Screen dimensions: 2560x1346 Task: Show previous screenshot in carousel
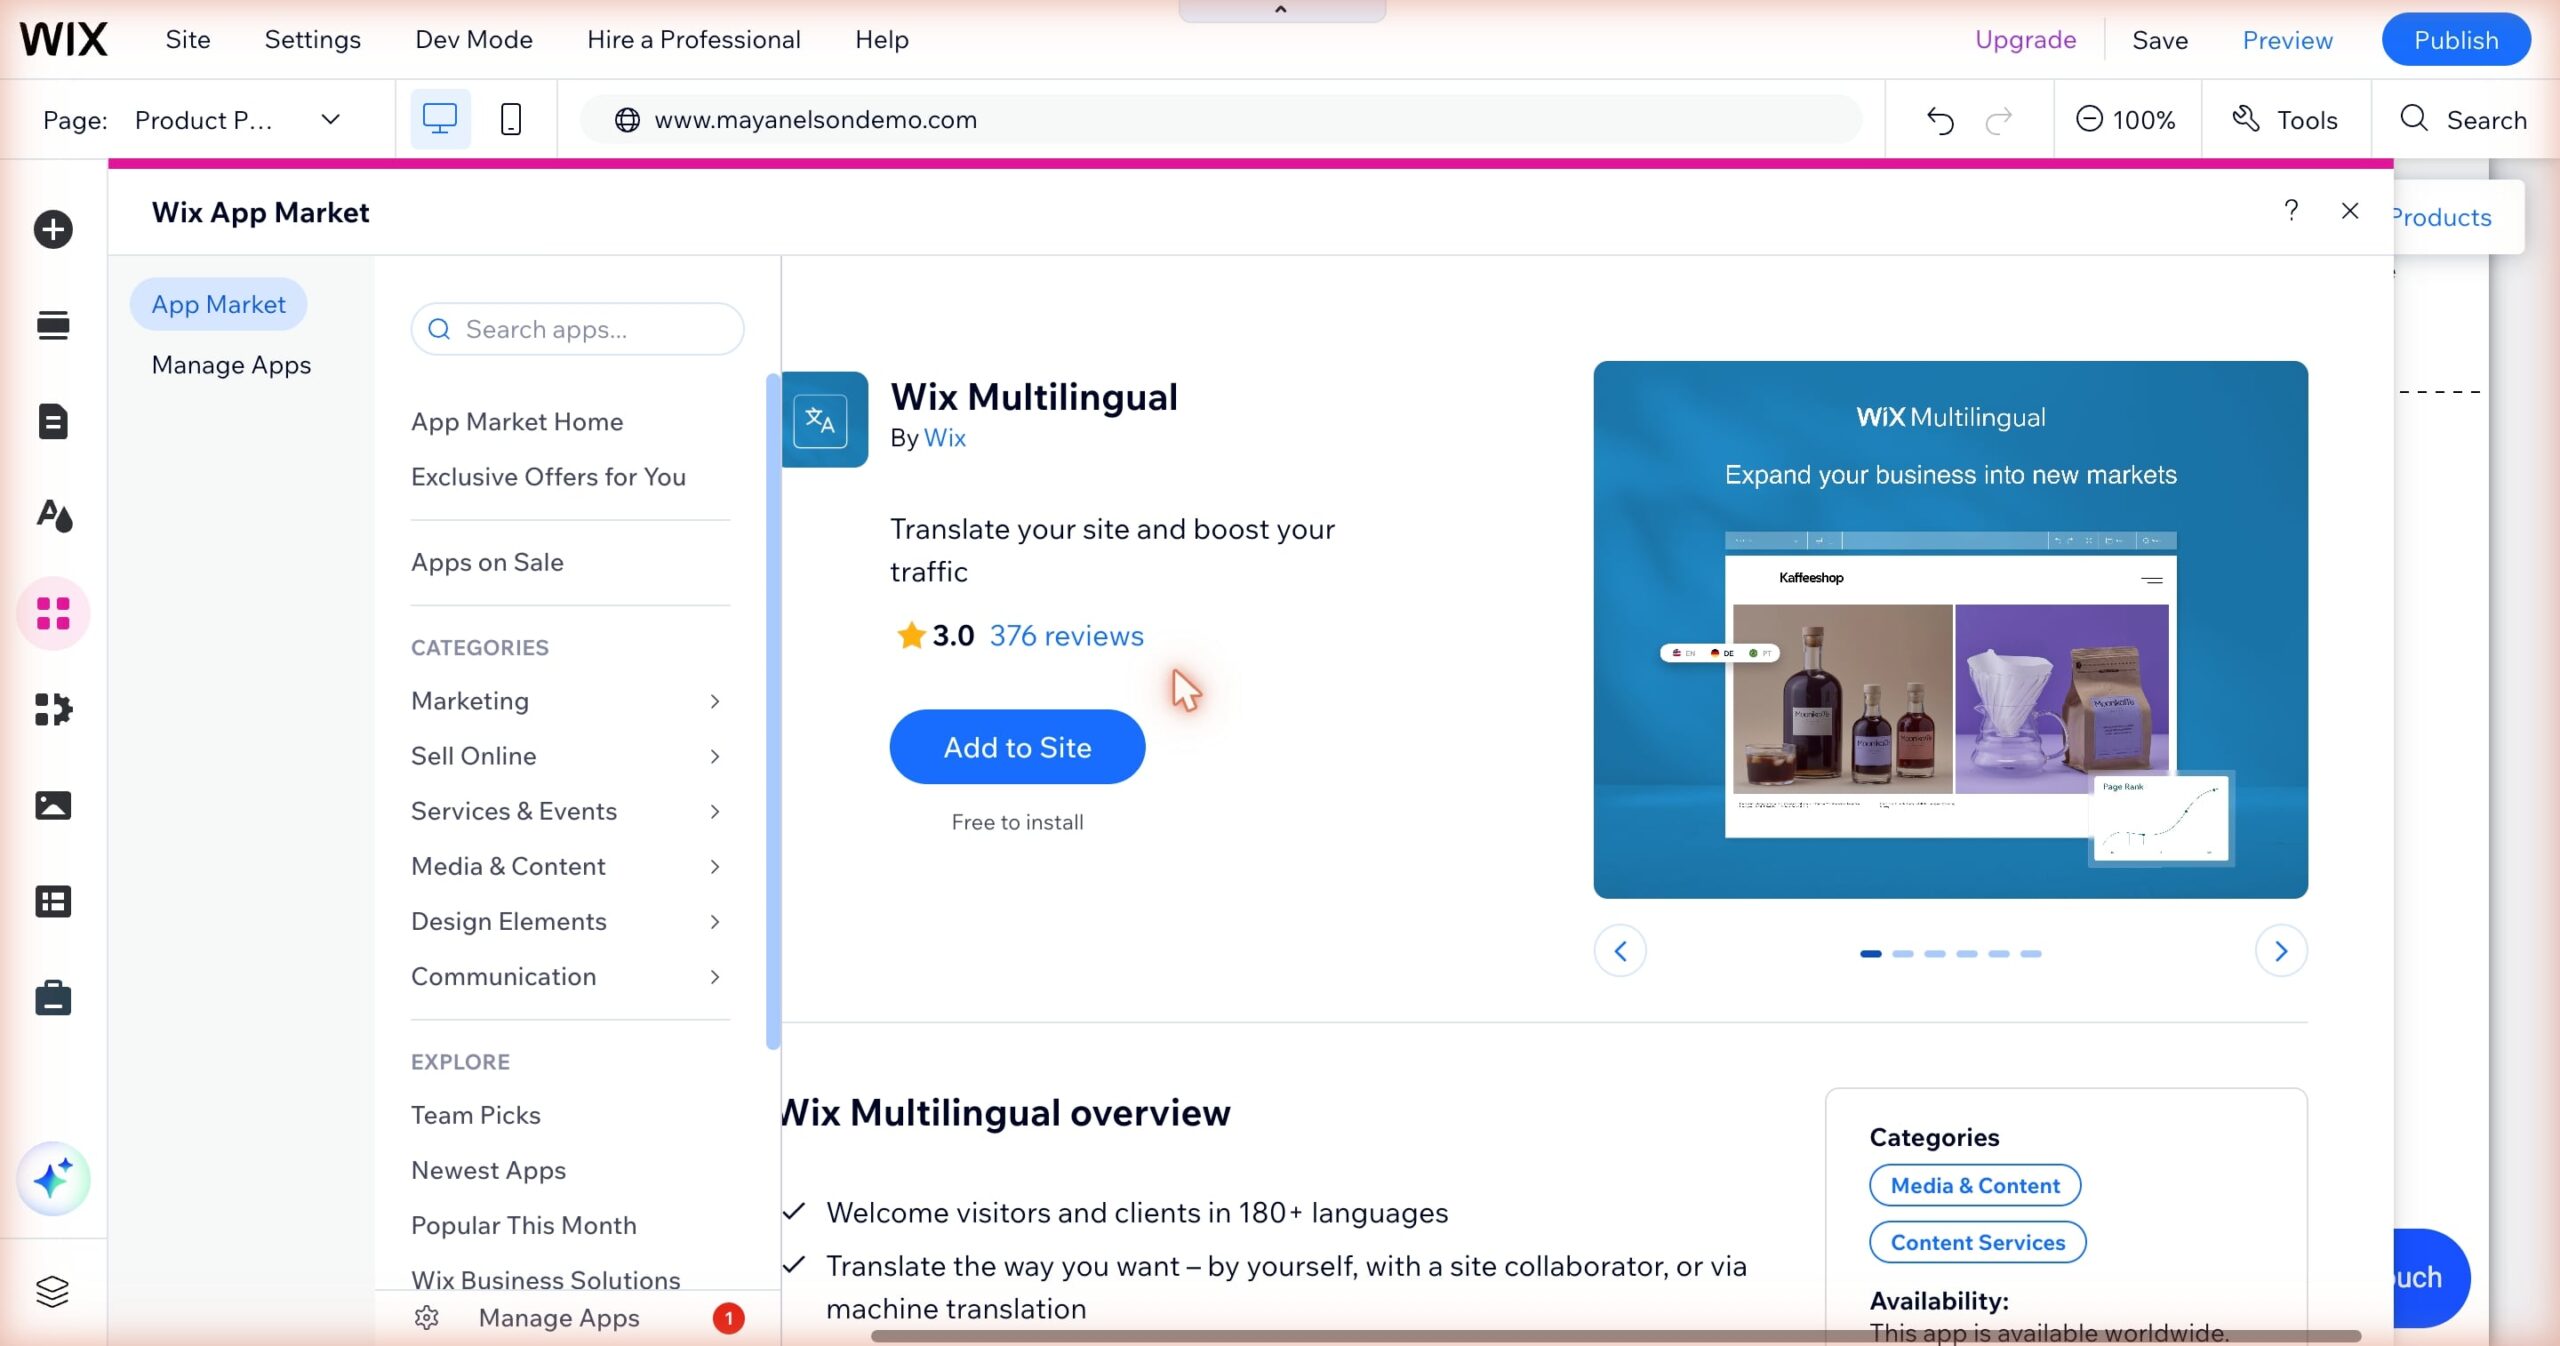click(1620, 951)
